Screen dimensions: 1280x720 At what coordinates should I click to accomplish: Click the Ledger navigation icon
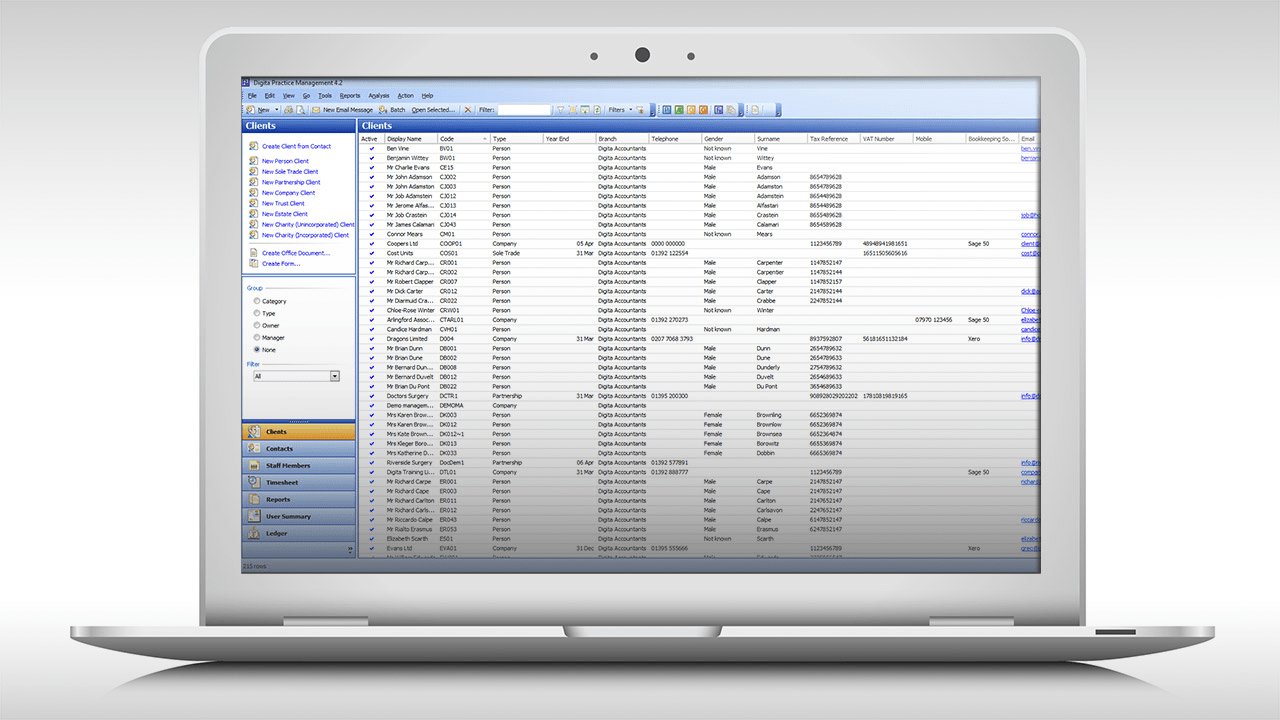256,534
